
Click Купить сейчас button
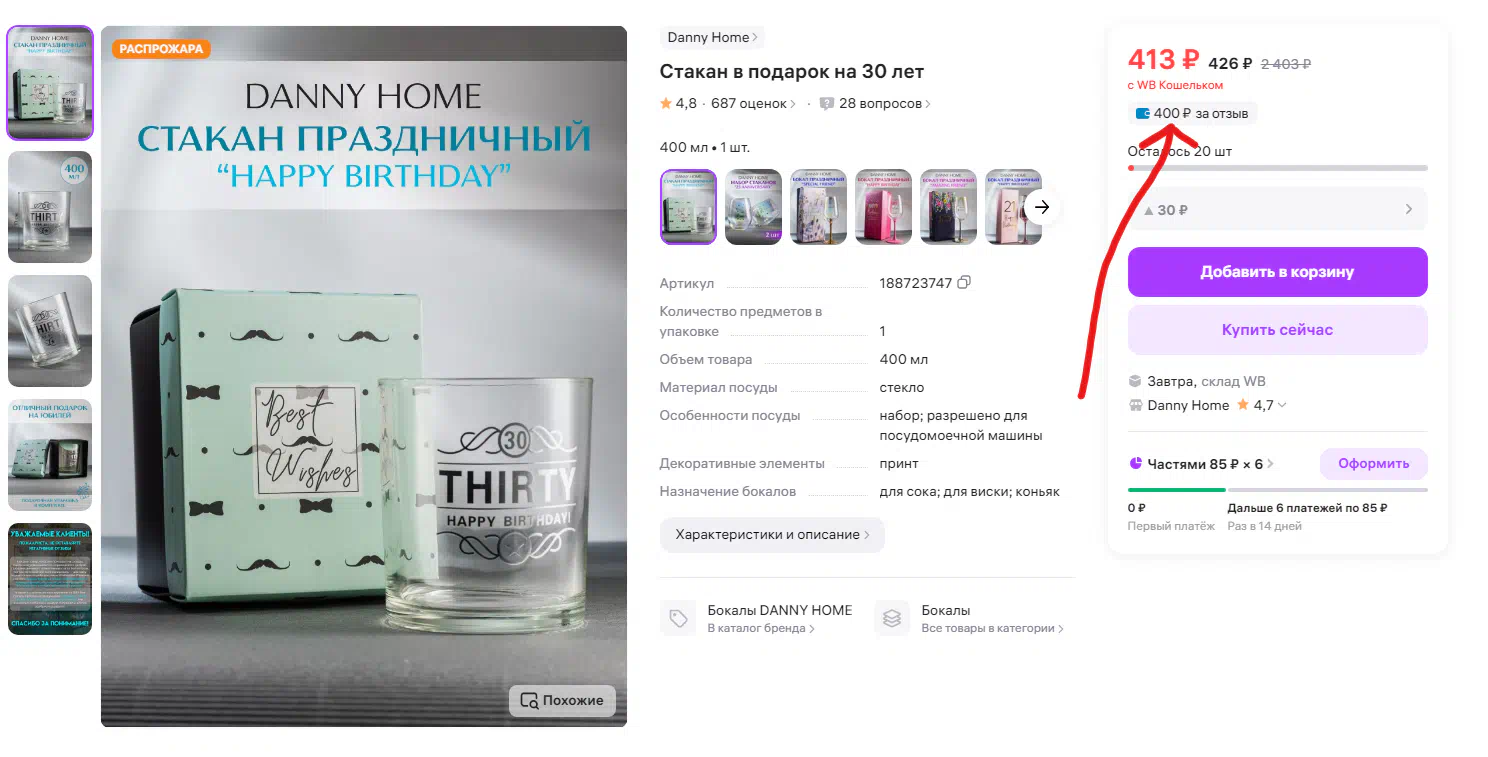pyautogui.click(x=1278, y=330)
